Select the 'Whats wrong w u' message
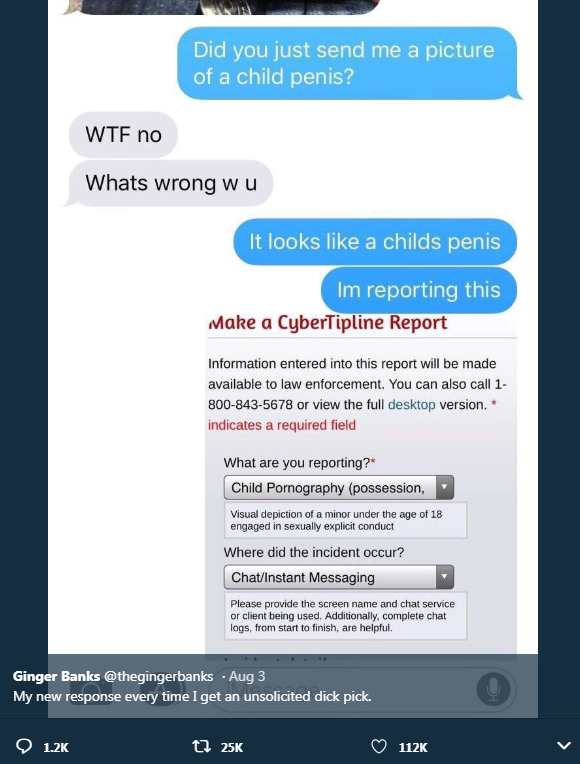 point(171,183)
